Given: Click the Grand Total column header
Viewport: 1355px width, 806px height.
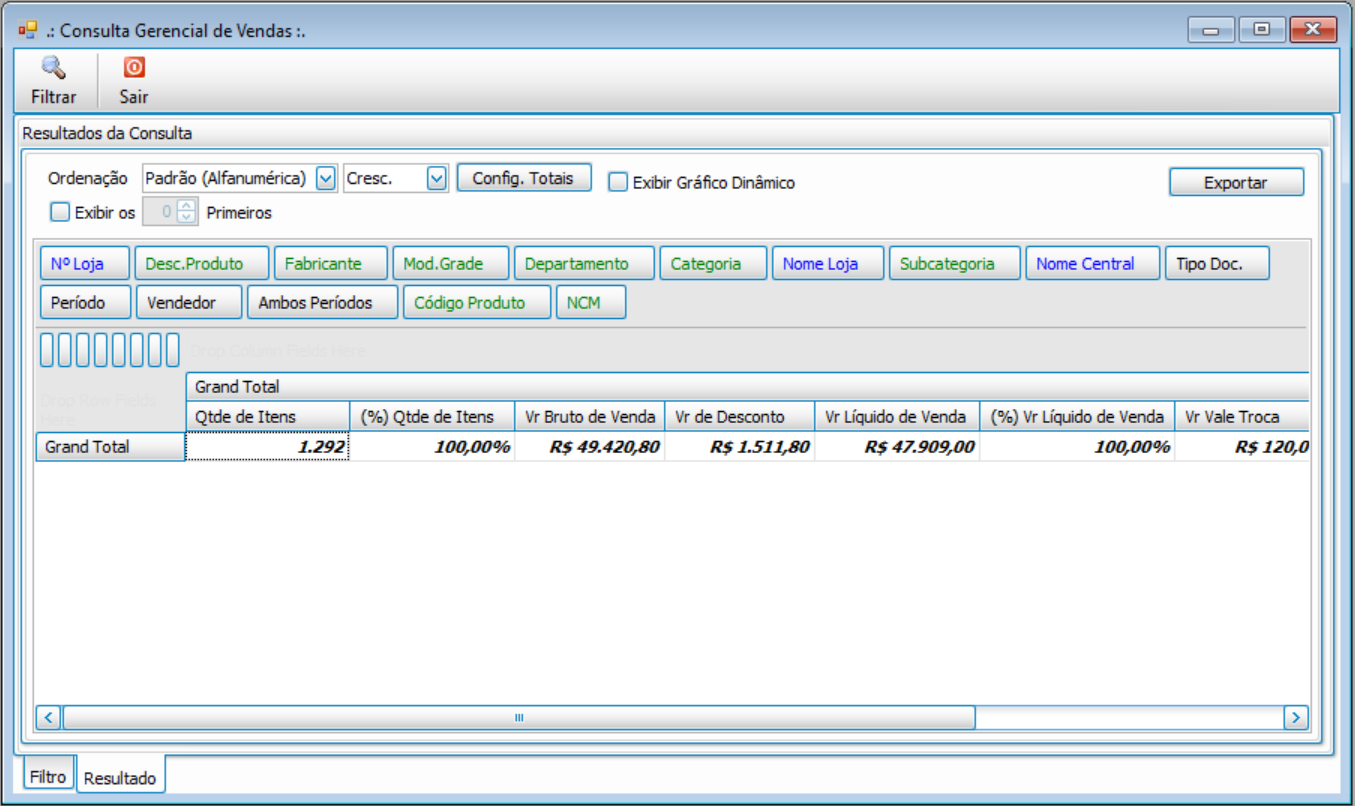Looking at the screenshot, I should coord(747,387).
